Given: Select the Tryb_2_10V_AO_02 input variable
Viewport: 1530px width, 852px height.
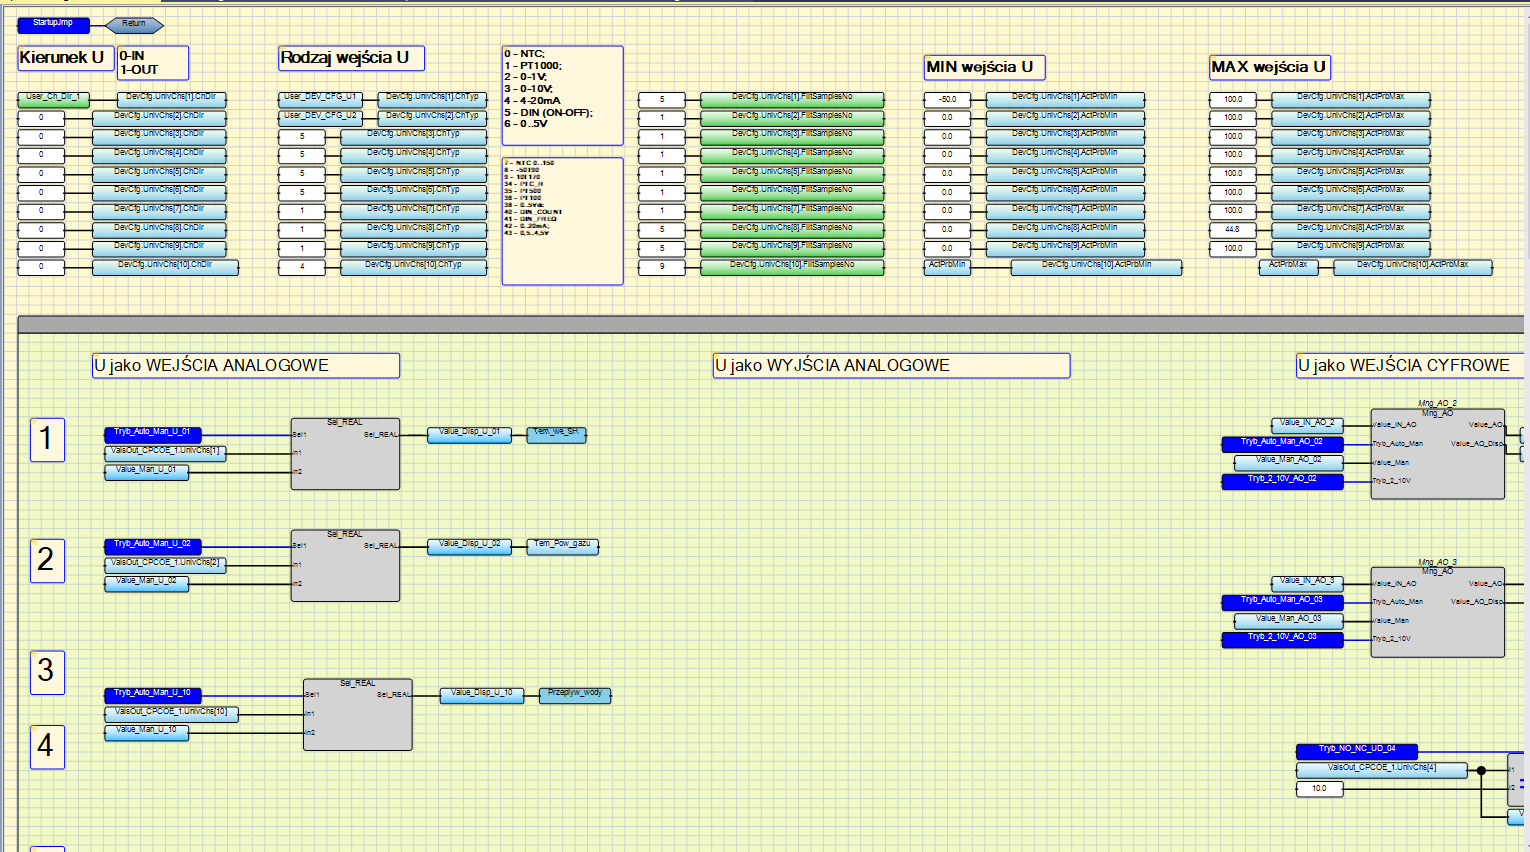Looking at the screenshot, I should pyautogui.click(x=1282, y=482).
